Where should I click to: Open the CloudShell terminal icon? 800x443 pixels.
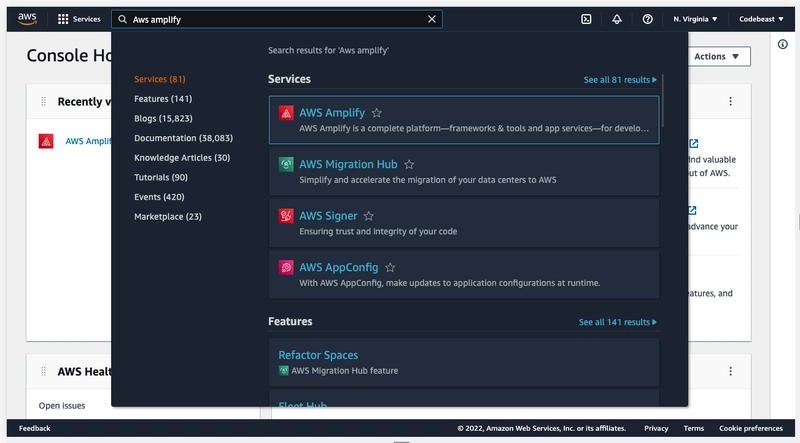click(586, 19)
